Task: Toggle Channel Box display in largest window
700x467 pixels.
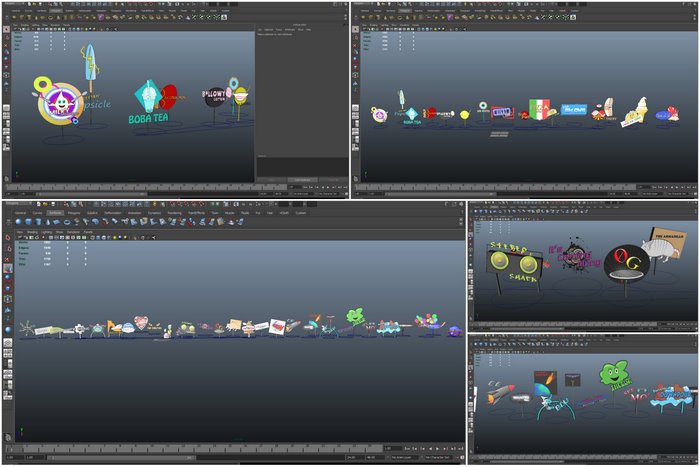Action: pyautogui.click(x=461, y=204)
